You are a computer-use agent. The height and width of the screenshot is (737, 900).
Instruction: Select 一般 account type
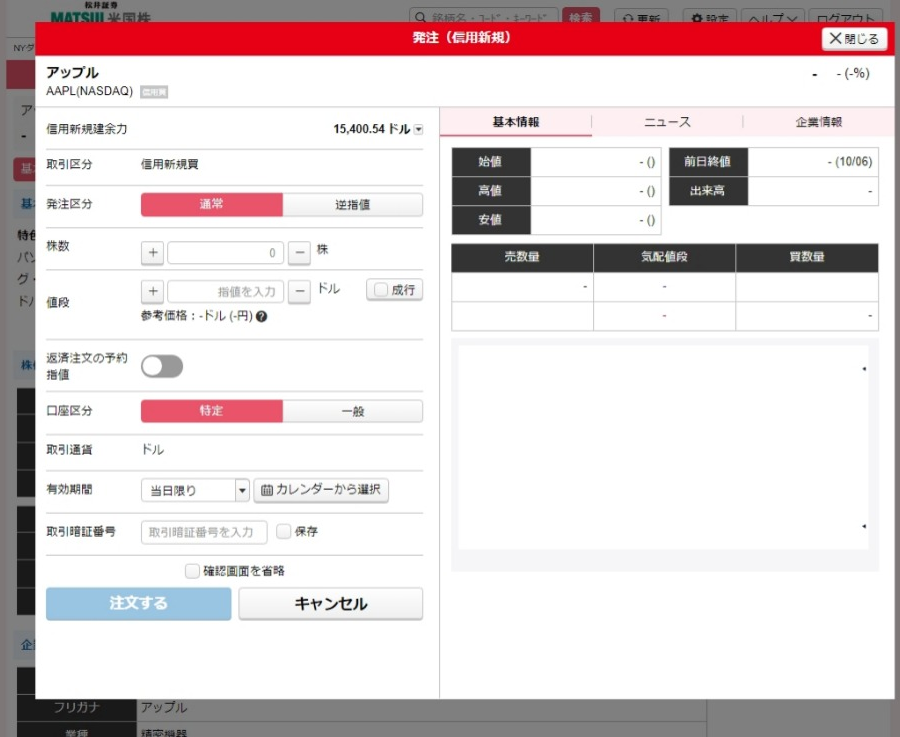click(x=352, y=411)
